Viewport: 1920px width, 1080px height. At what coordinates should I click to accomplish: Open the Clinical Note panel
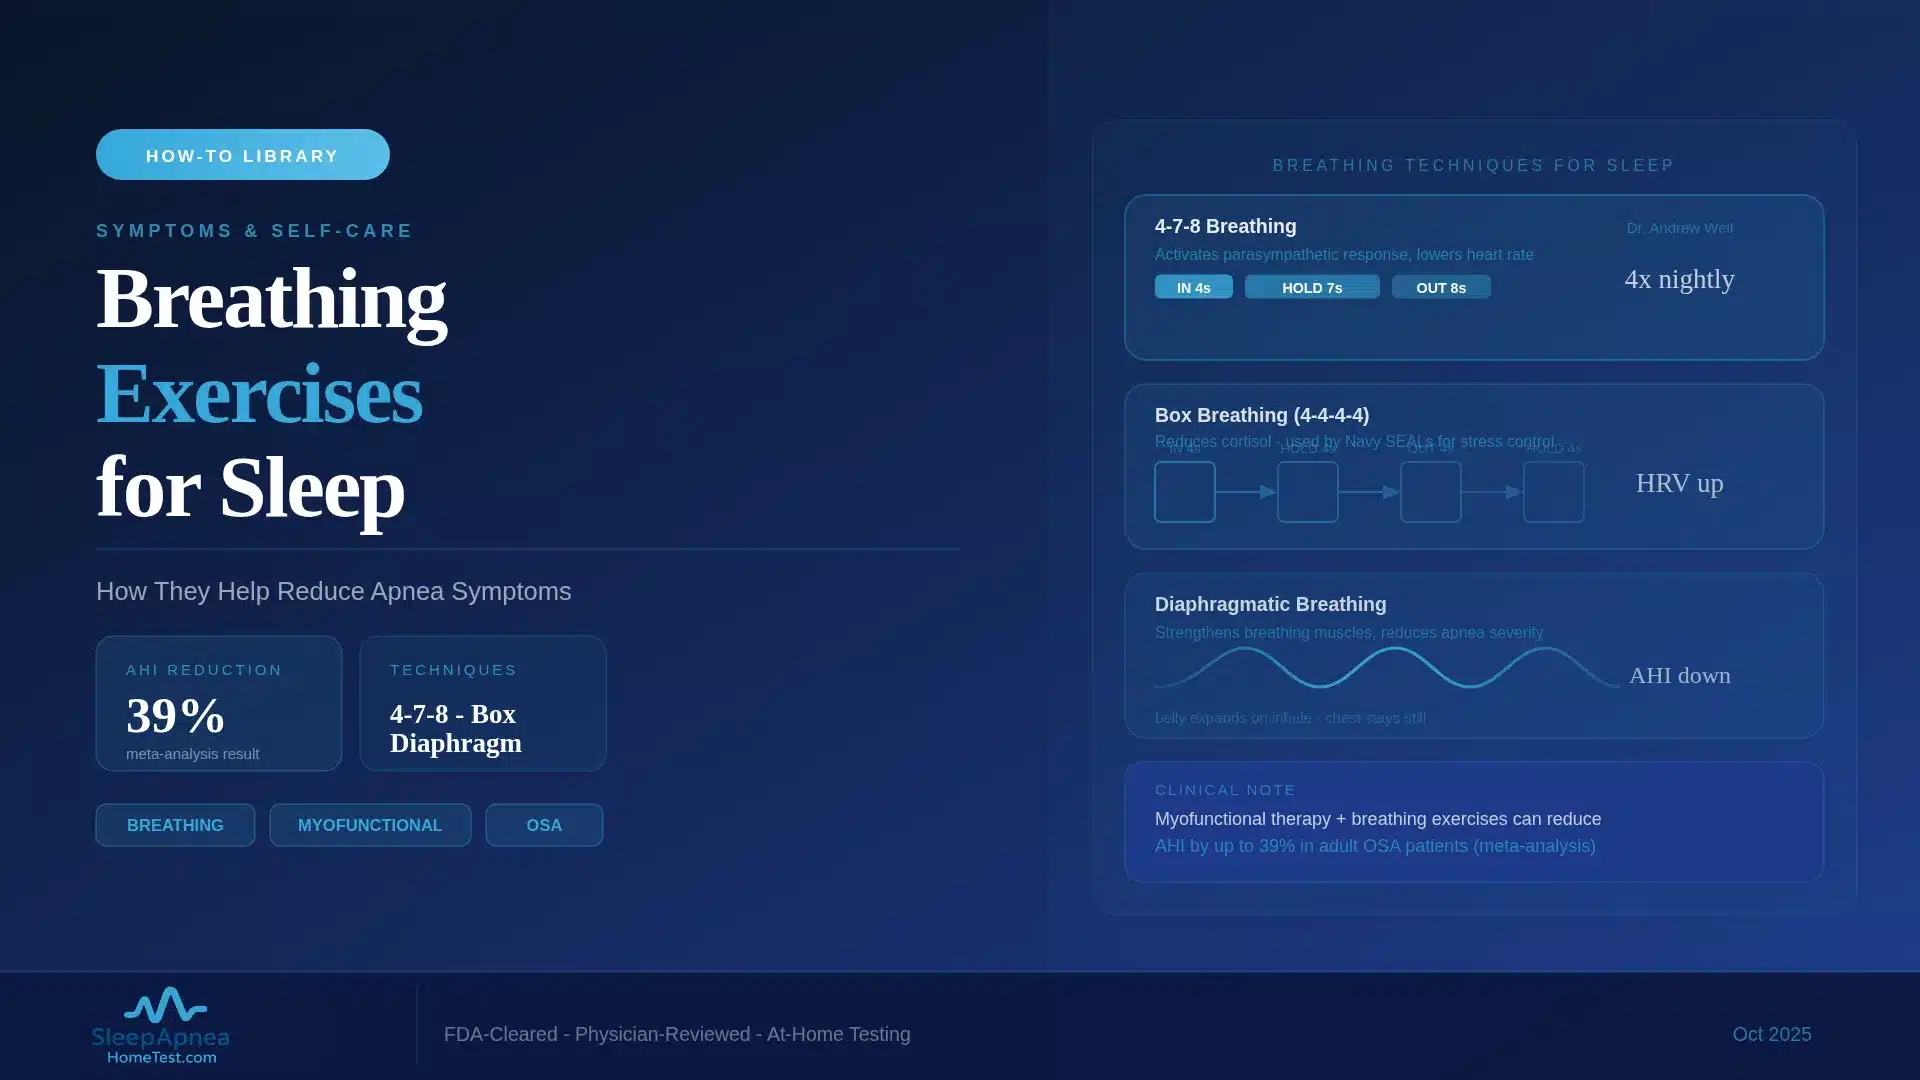tap(1474, 822)
